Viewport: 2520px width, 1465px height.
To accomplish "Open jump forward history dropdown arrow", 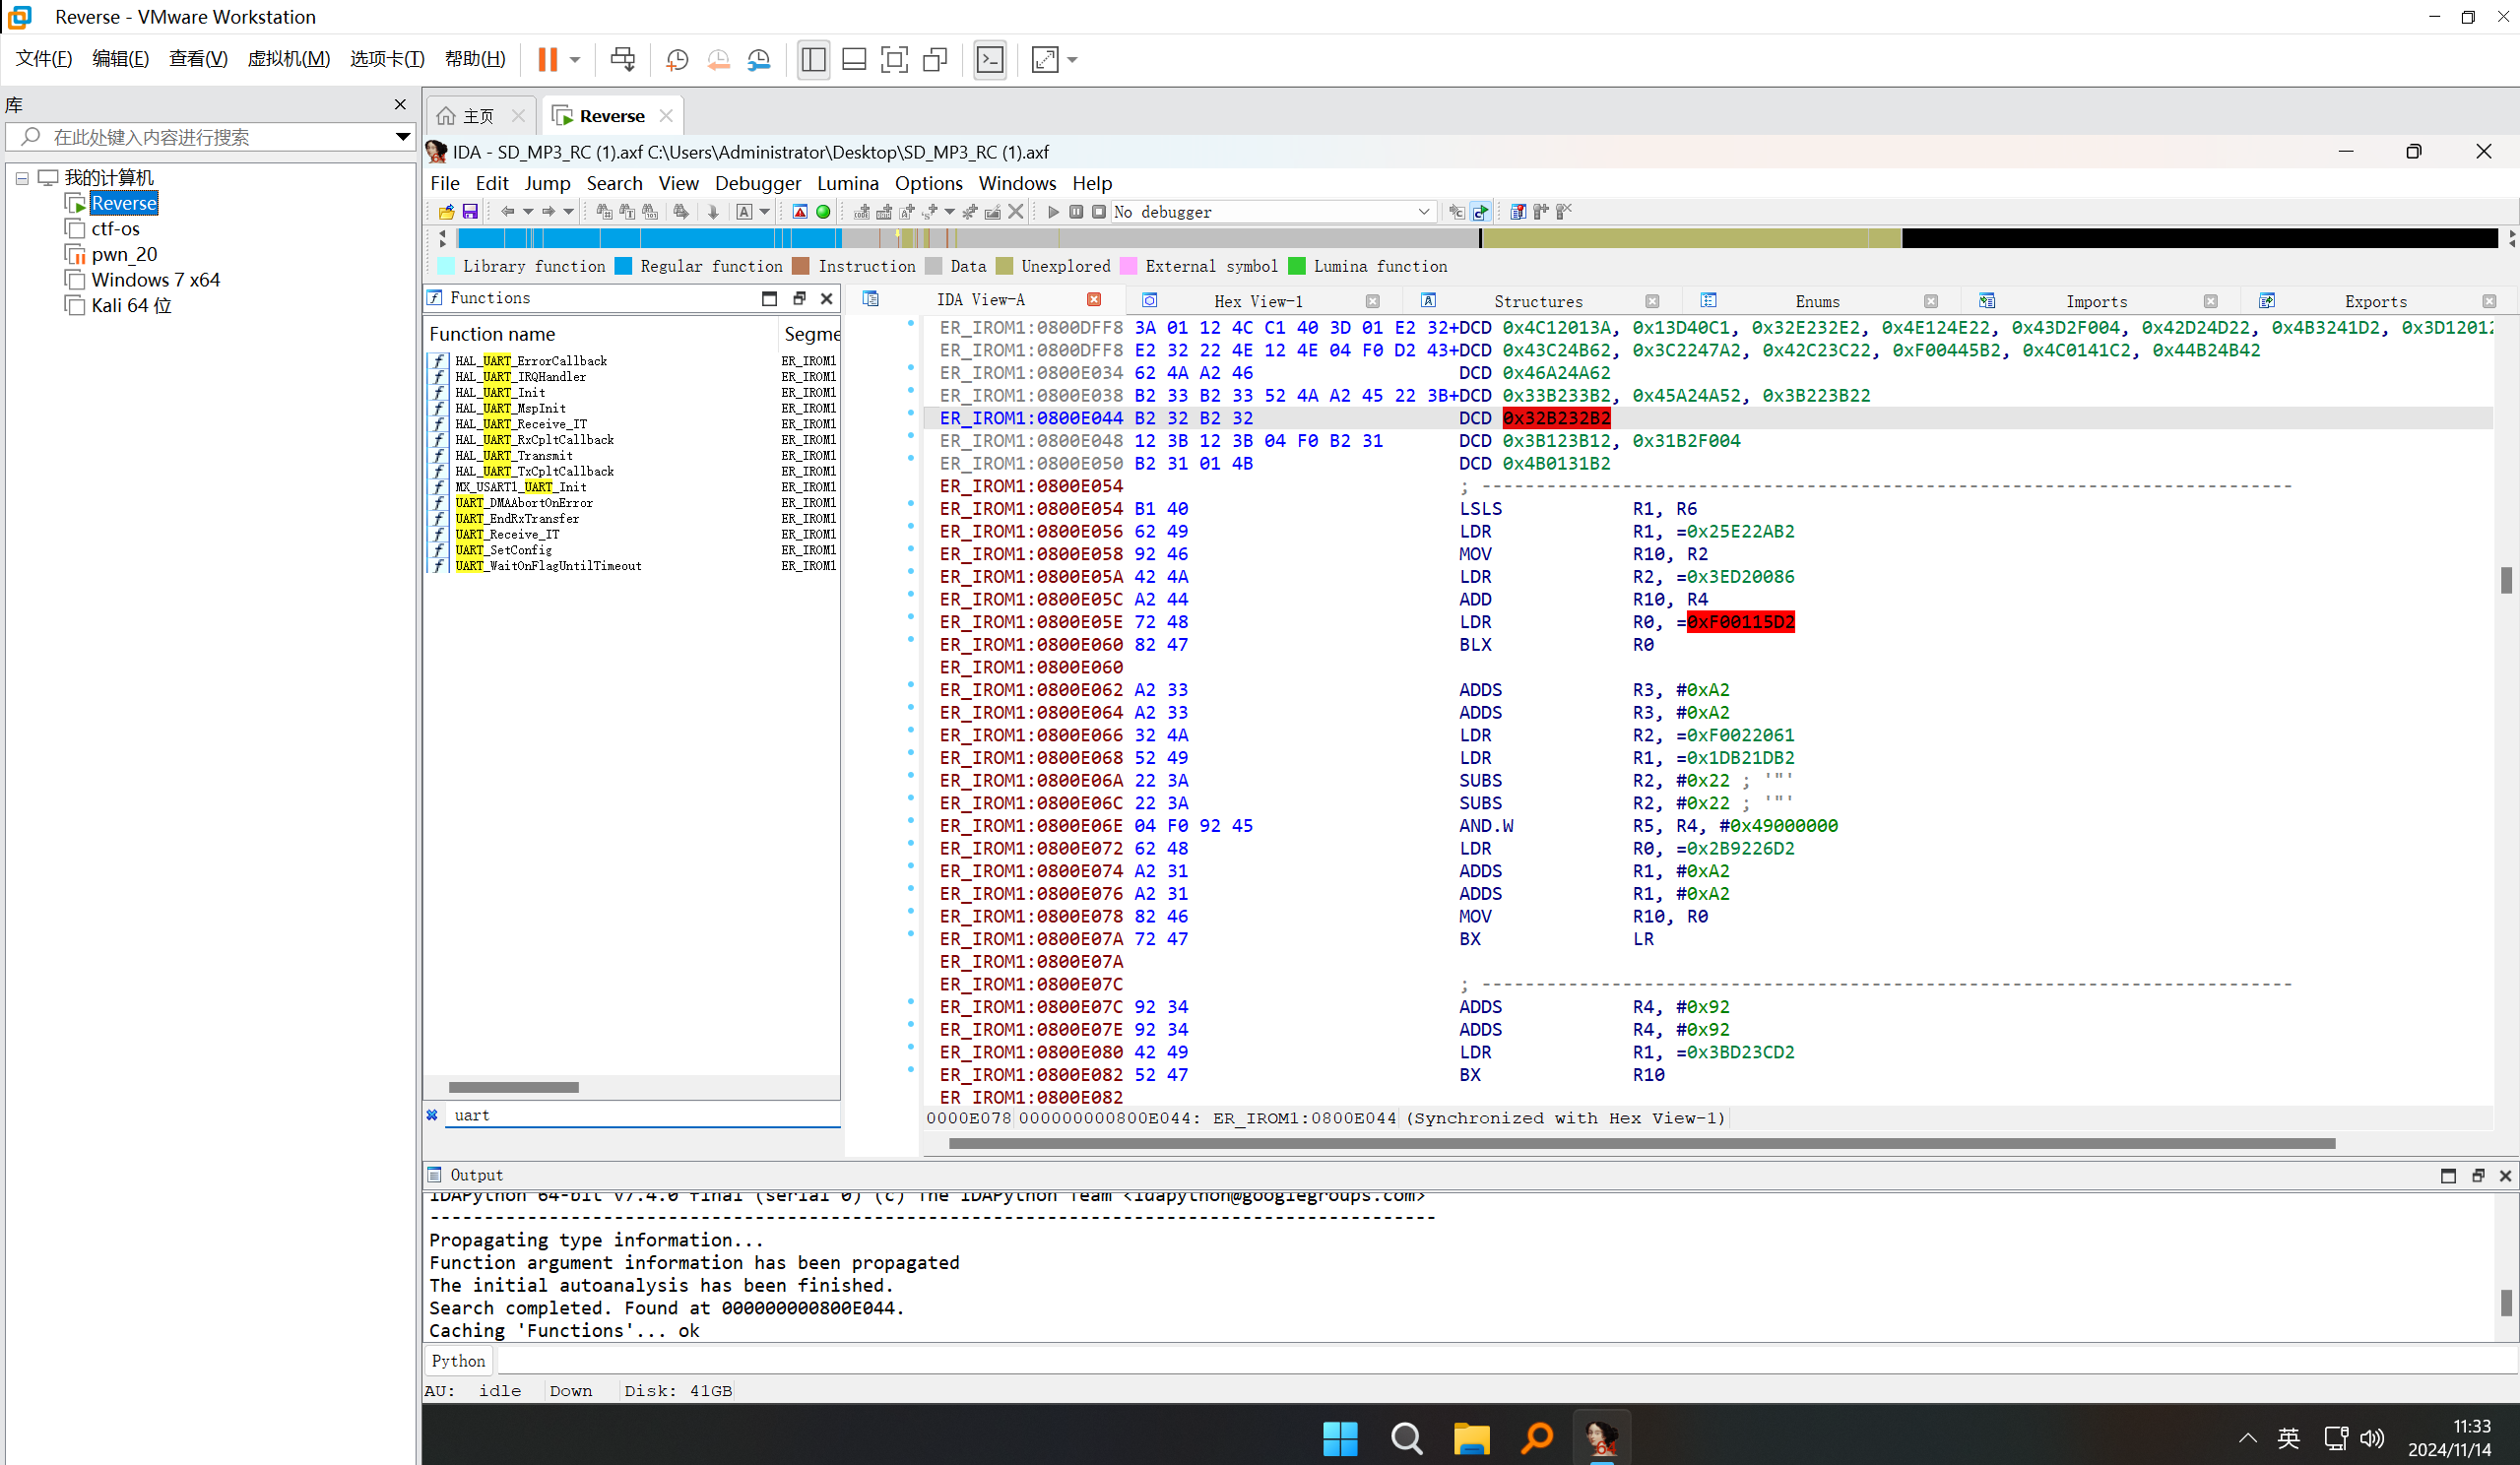I will pos(568,212).
